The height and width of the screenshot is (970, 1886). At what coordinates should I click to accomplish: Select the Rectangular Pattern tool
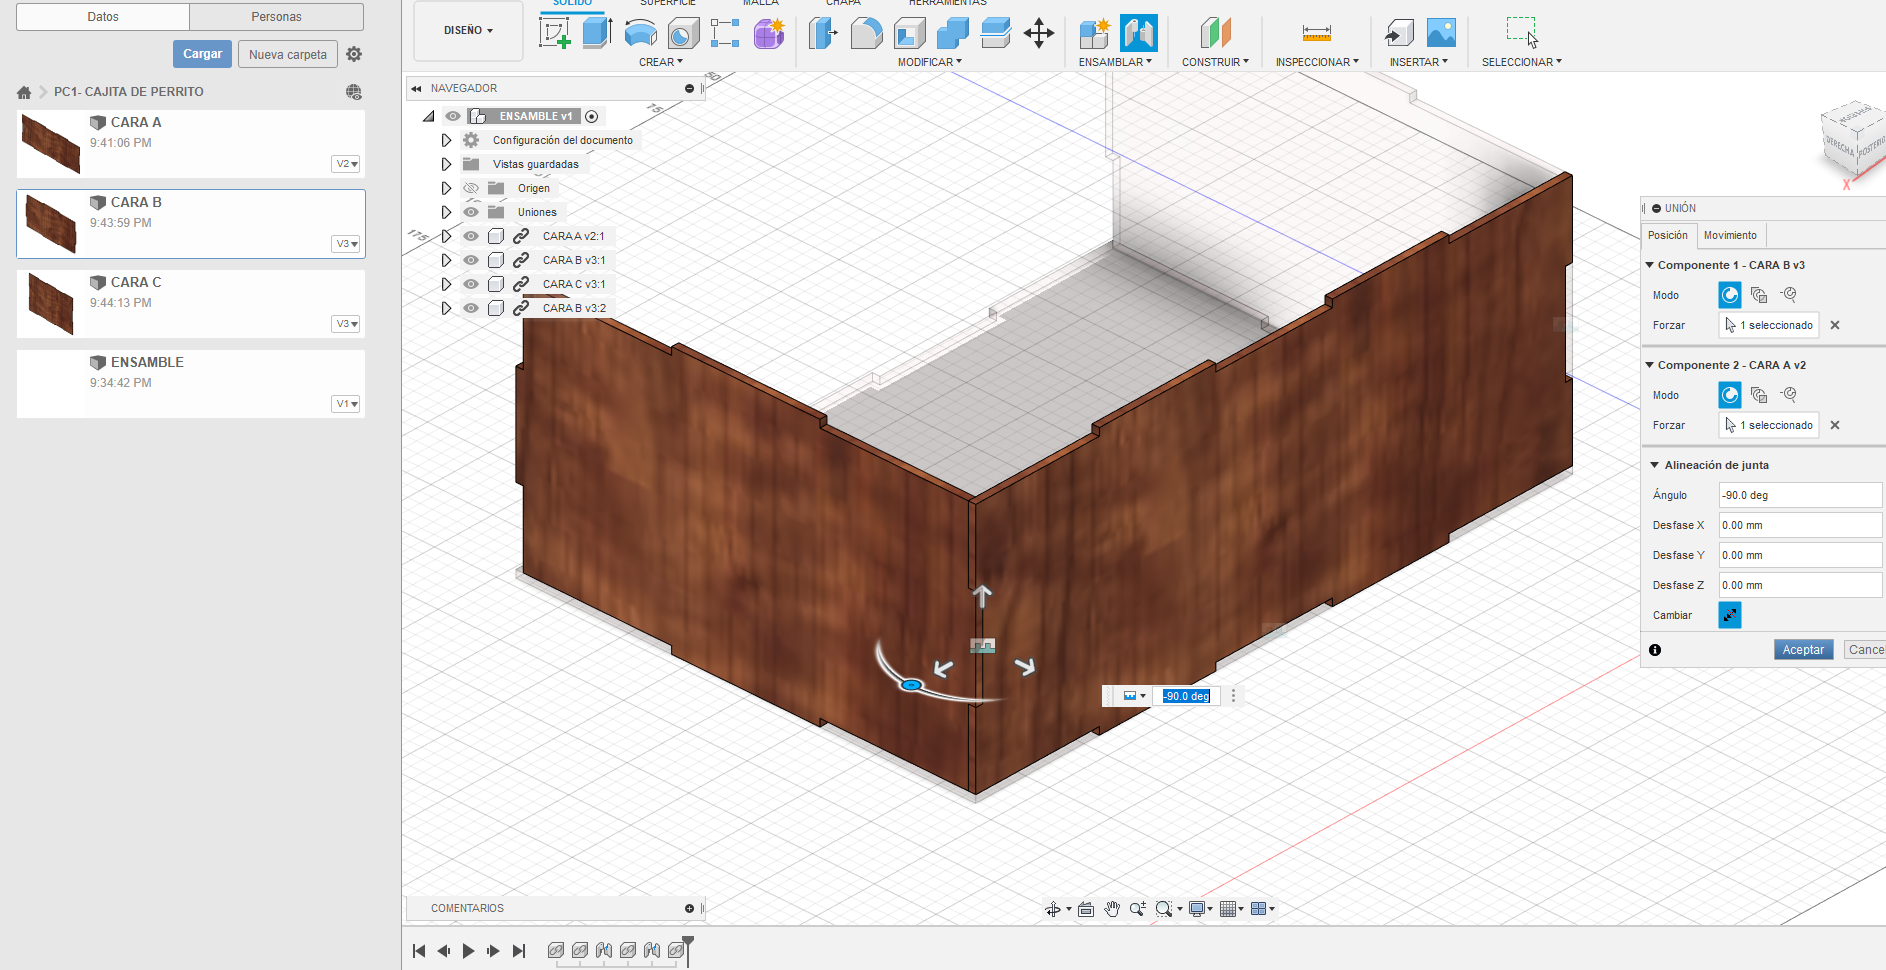[725, 33]
